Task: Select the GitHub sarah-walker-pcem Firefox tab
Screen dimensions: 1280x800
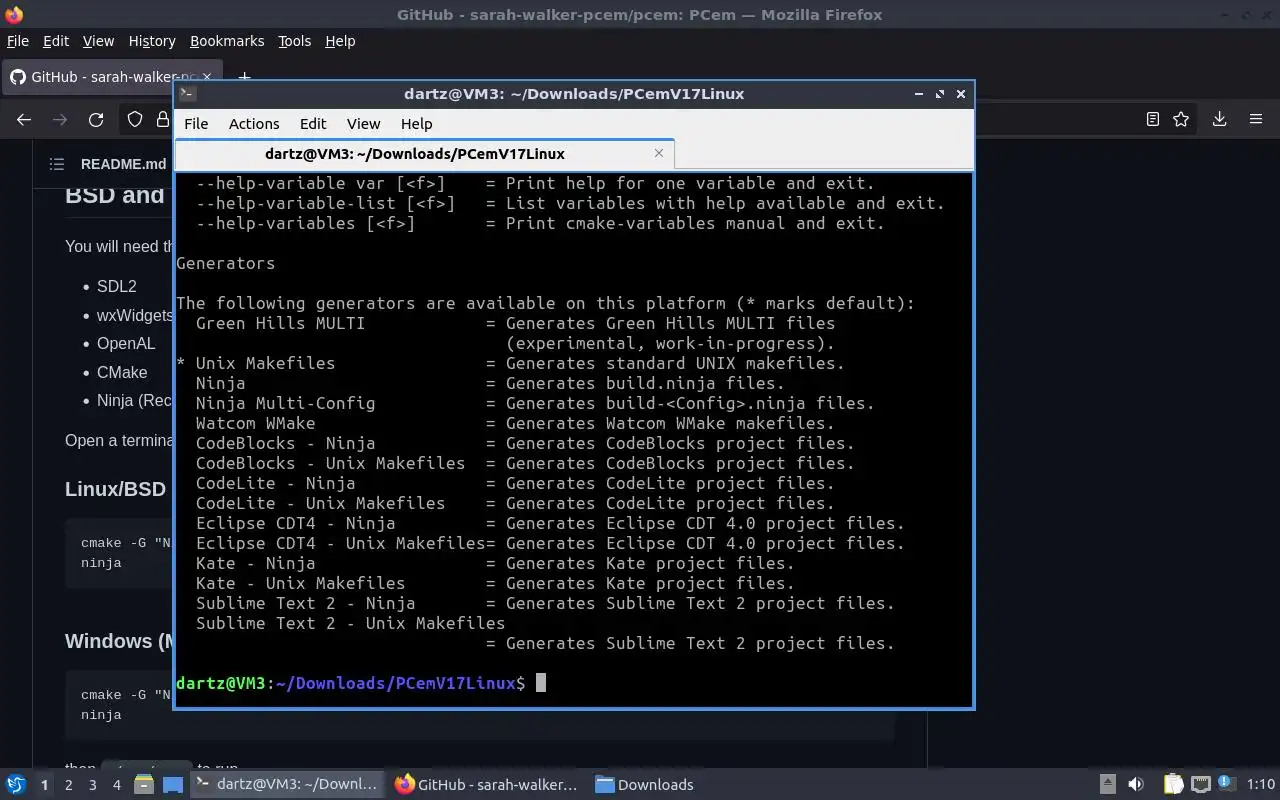Action: 110,77
